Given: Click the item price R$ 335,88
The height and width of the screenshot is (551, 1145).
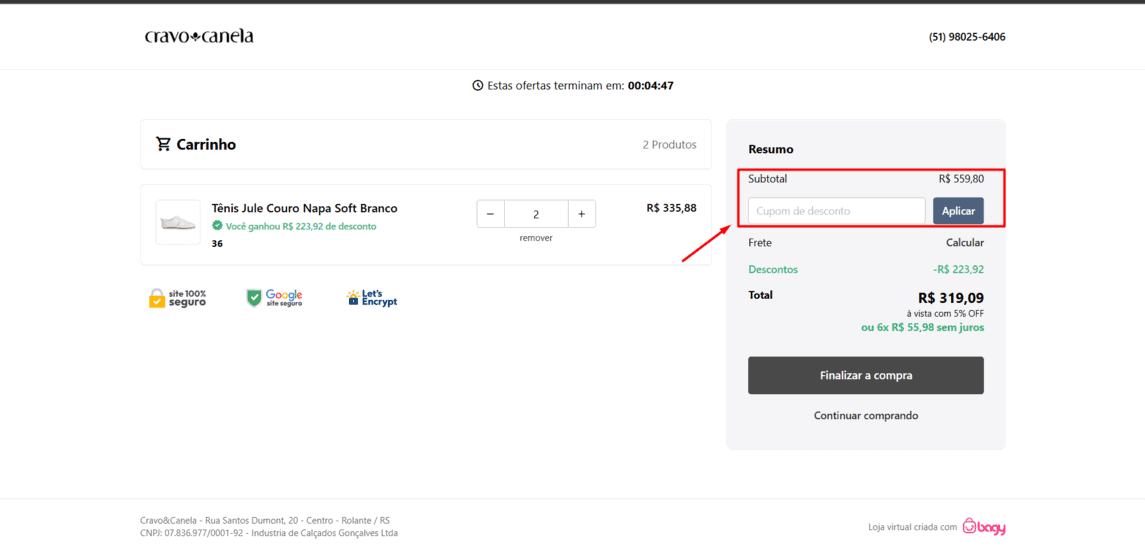Looking at the screenshot, I should (x=671, y=208).
